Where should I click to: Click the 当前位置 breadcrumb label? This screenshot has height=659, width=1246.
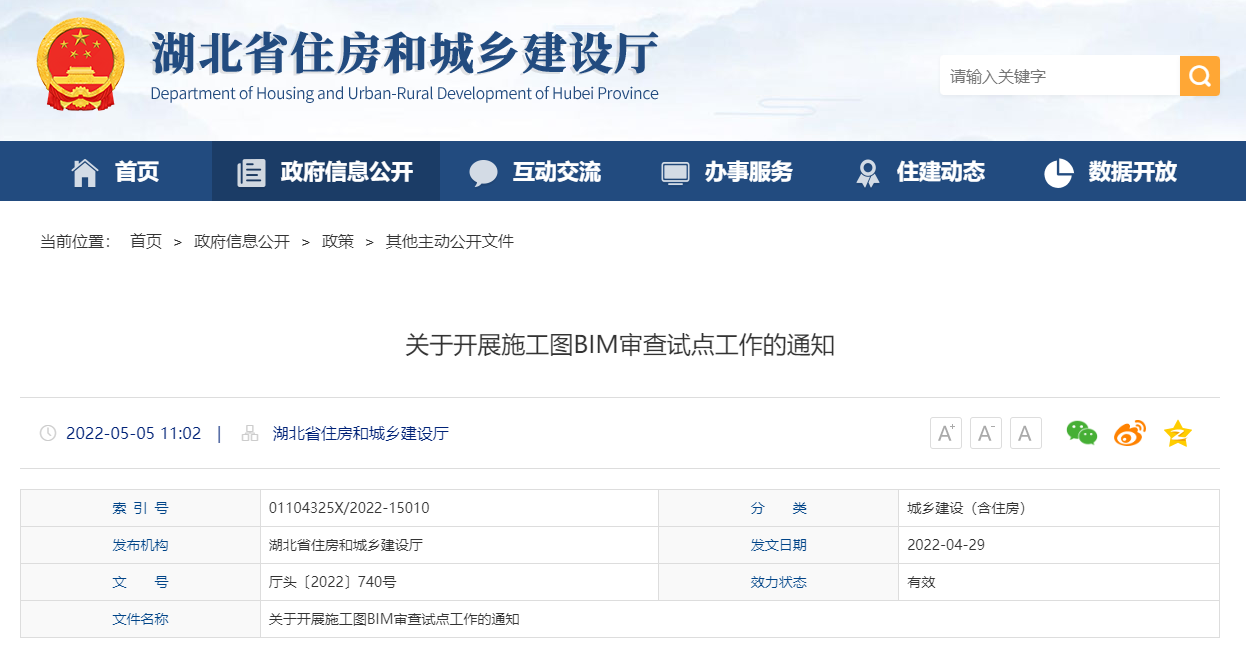(x=75, y=241)
